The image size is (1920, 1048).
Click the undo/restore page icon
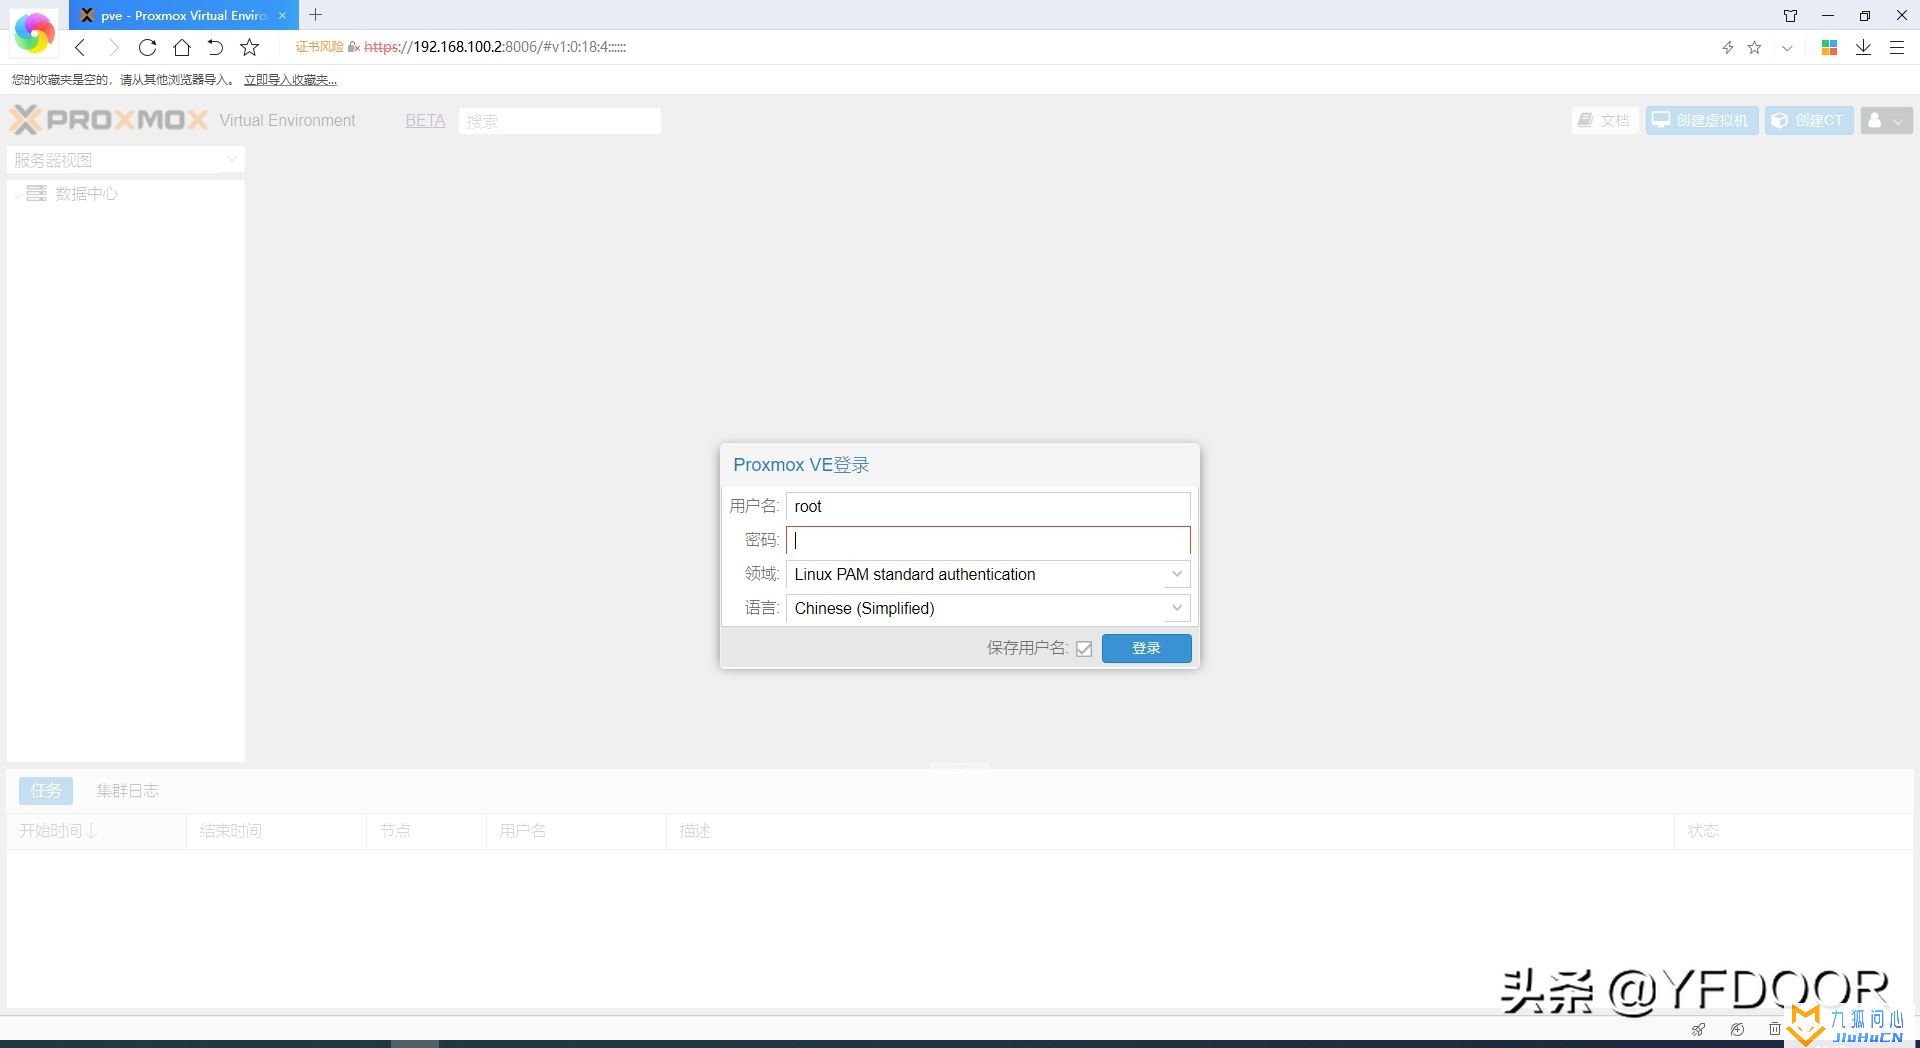(215, 47)
